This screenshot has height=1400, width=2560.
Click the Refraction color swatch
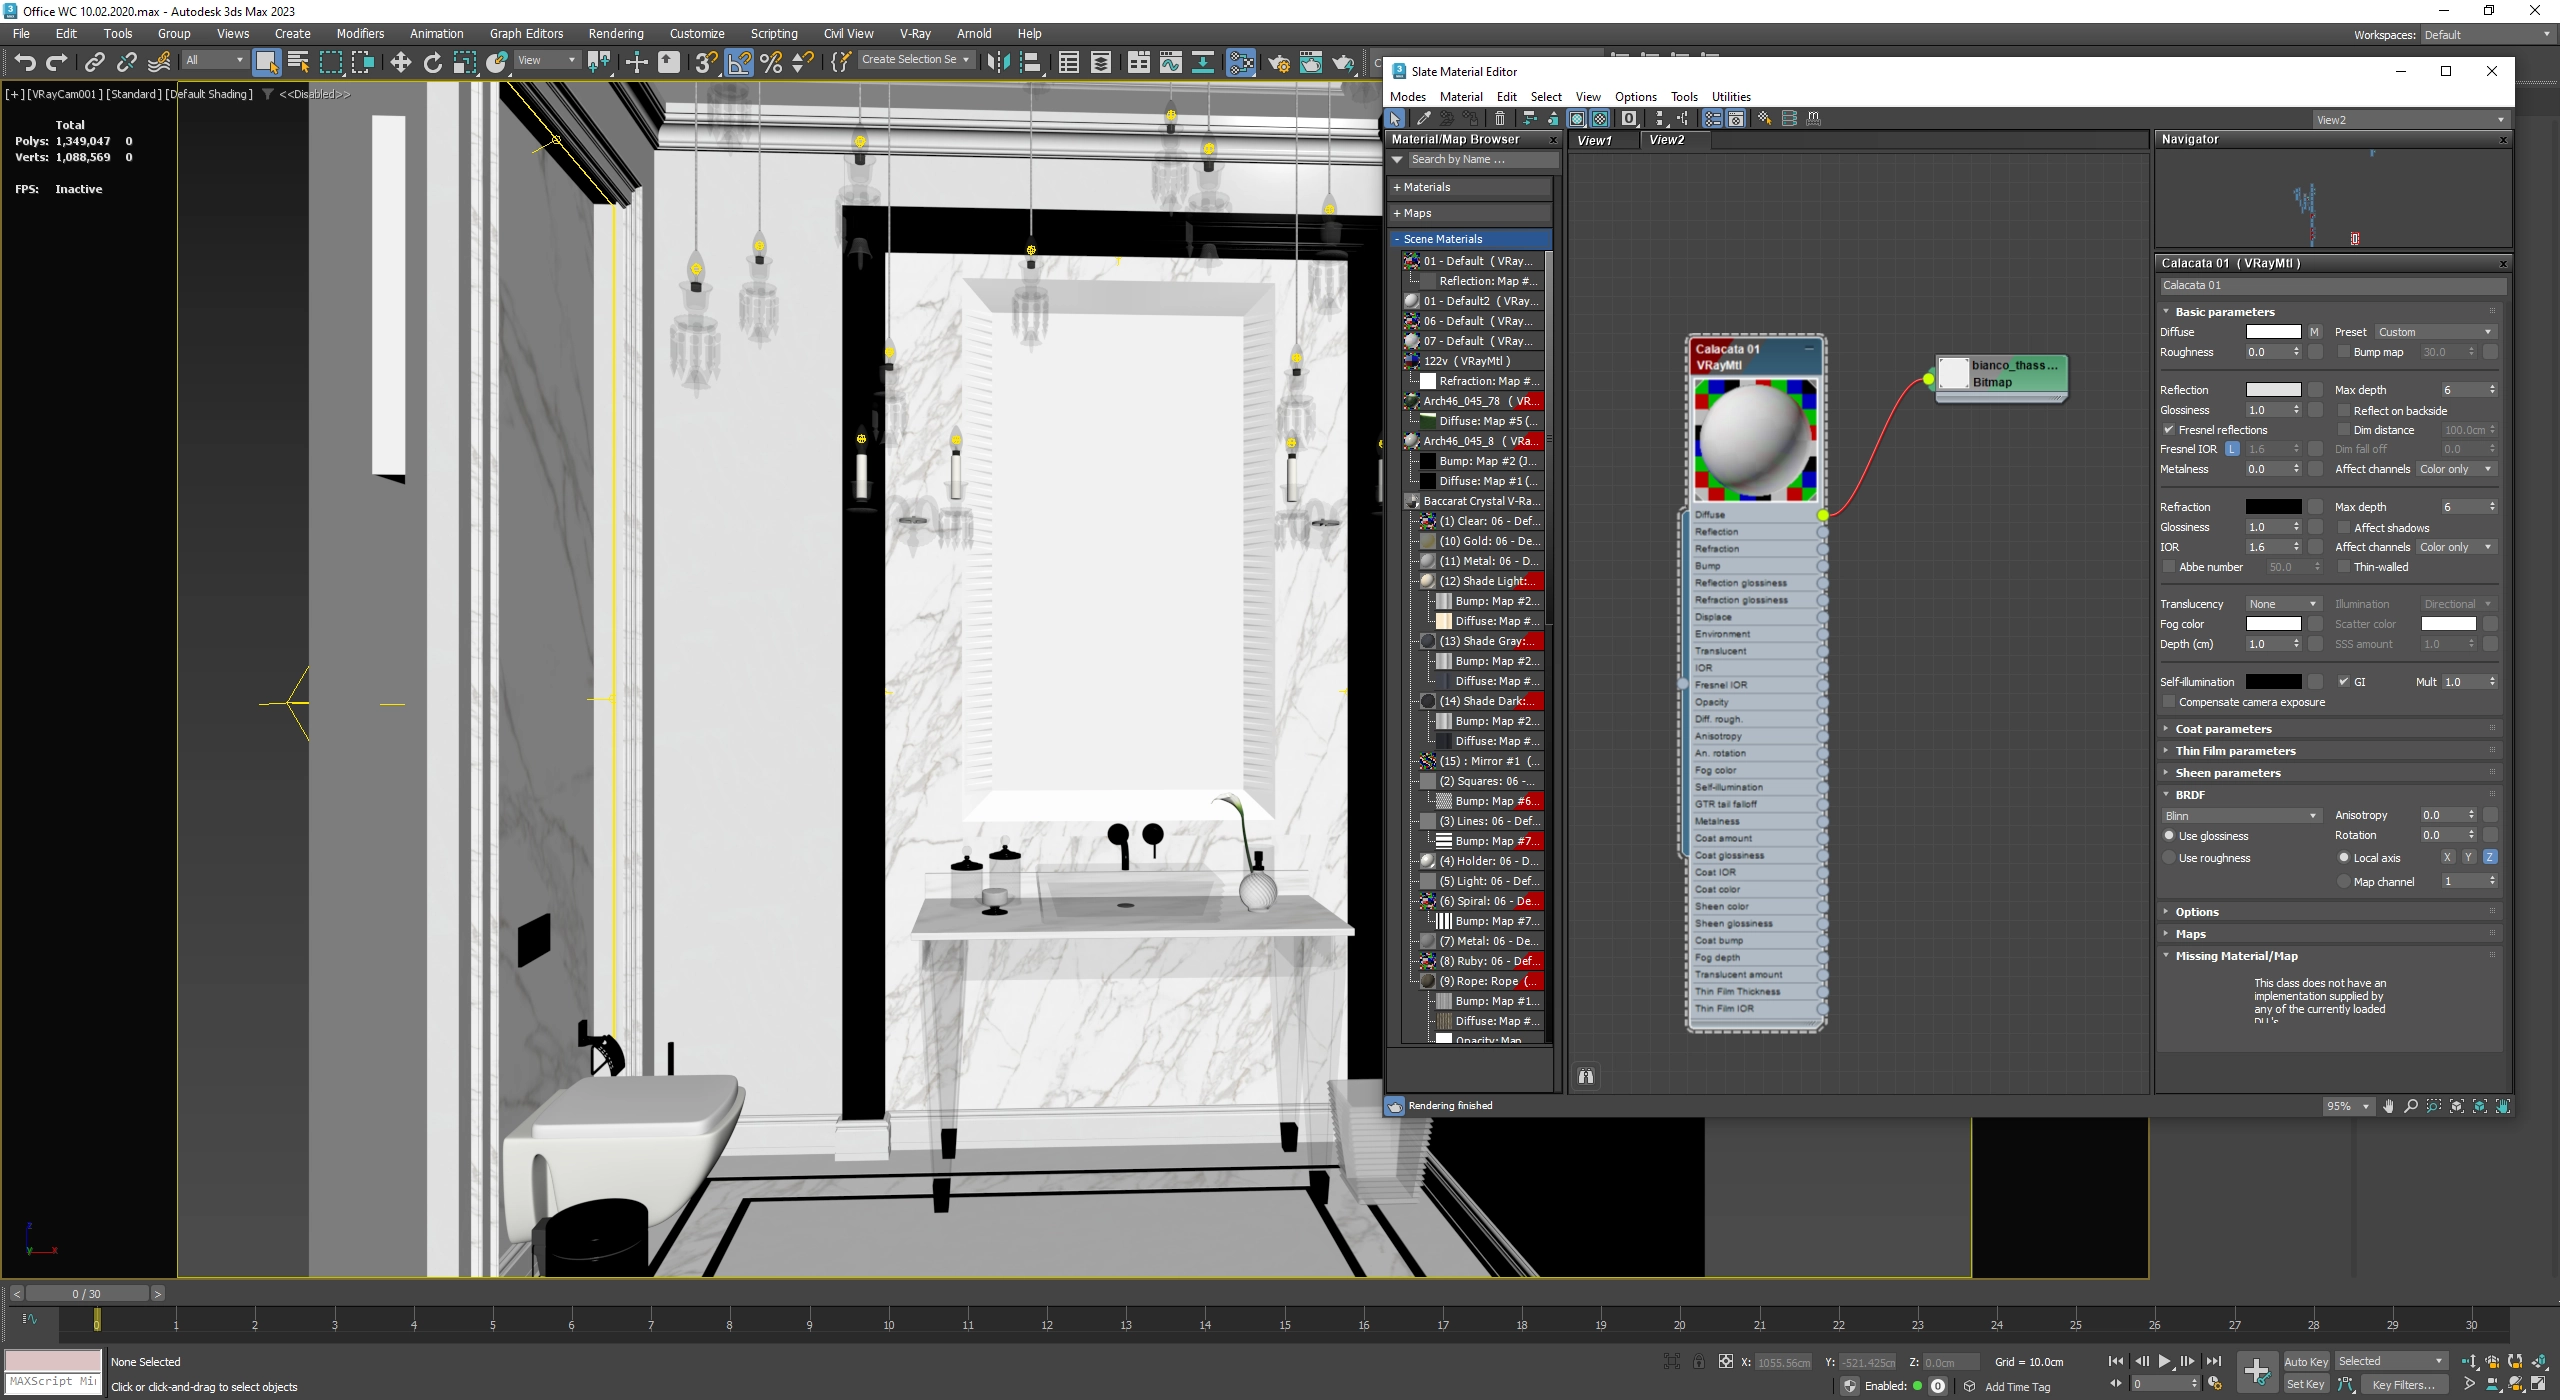(2273, 507)
